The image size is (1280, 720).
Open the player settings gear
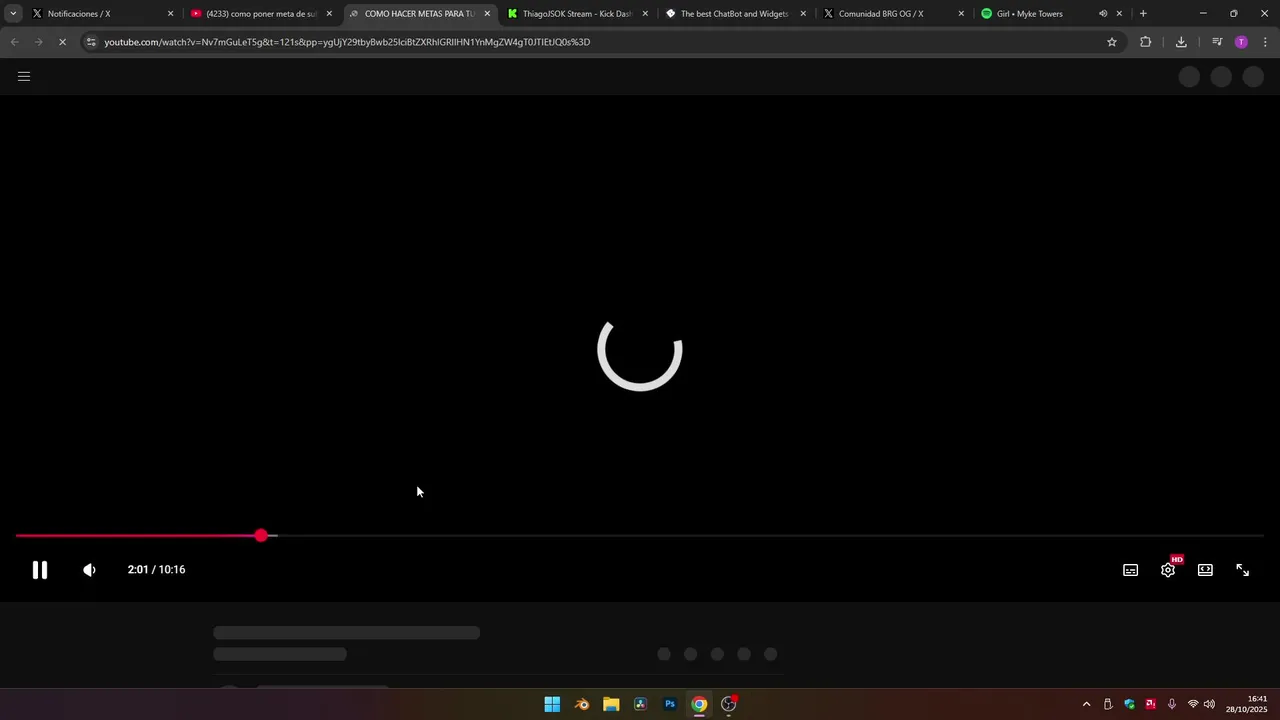[1168, 570]
